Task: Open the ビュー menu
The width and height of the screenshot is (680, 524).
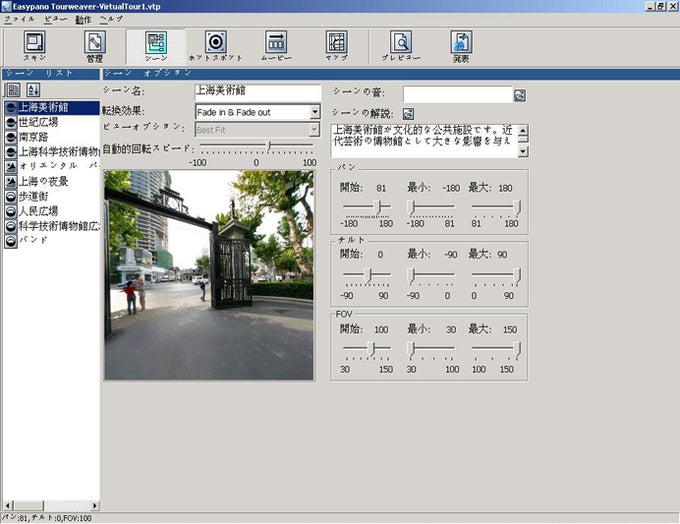Action: pos(56,20)
